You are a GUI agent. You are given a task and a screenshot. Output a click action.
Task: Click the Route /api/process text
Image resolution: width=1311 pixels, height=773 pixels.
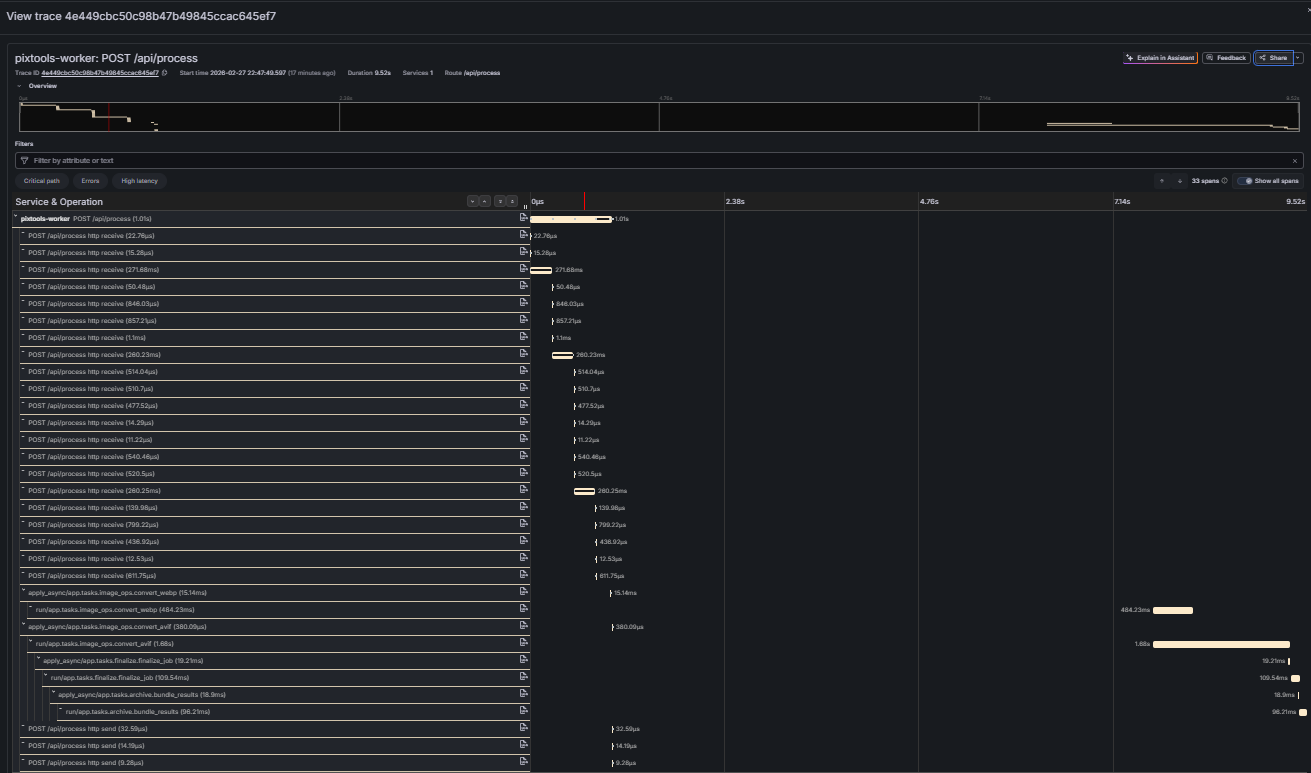pos(473,73)
